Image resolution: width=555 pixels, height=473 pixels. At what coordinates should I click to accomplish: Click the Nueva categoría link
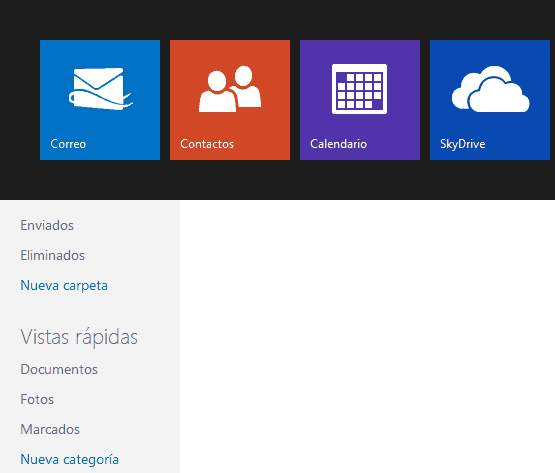click(x=70, y=460)
